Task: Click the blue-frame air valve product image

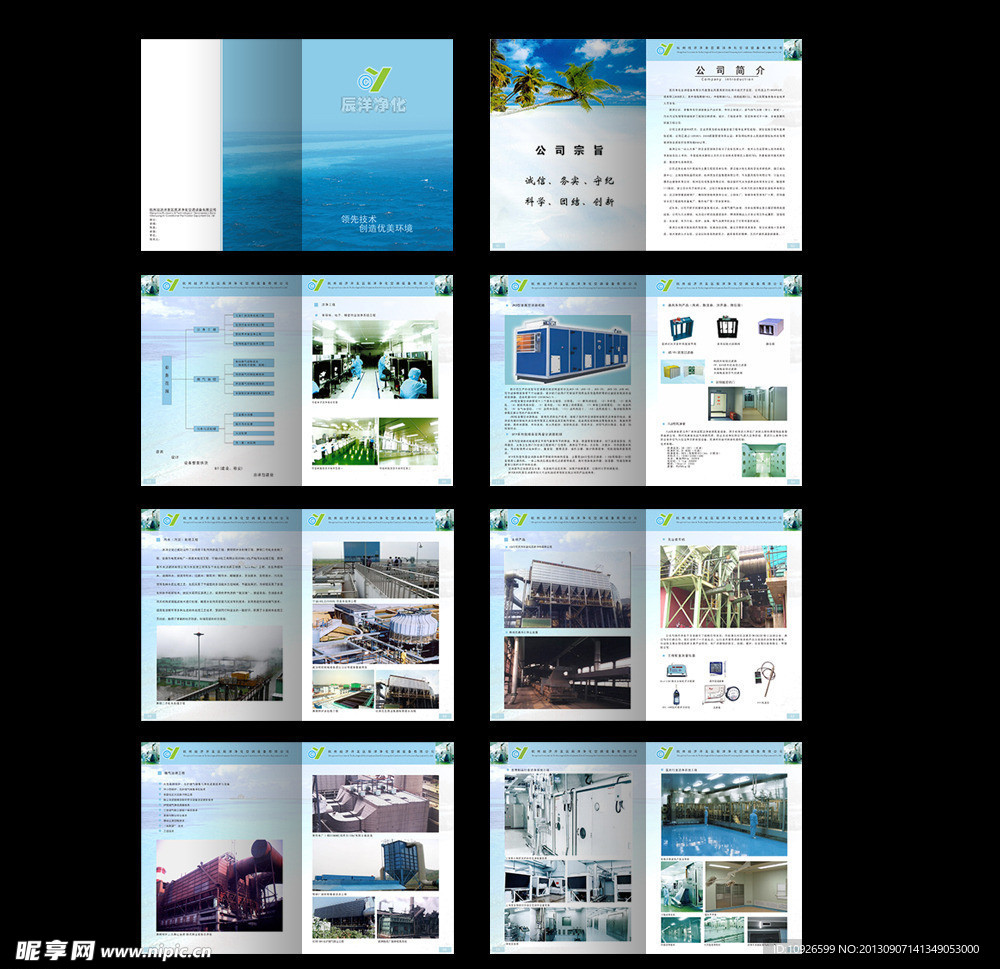Action: tap(682, 329)
